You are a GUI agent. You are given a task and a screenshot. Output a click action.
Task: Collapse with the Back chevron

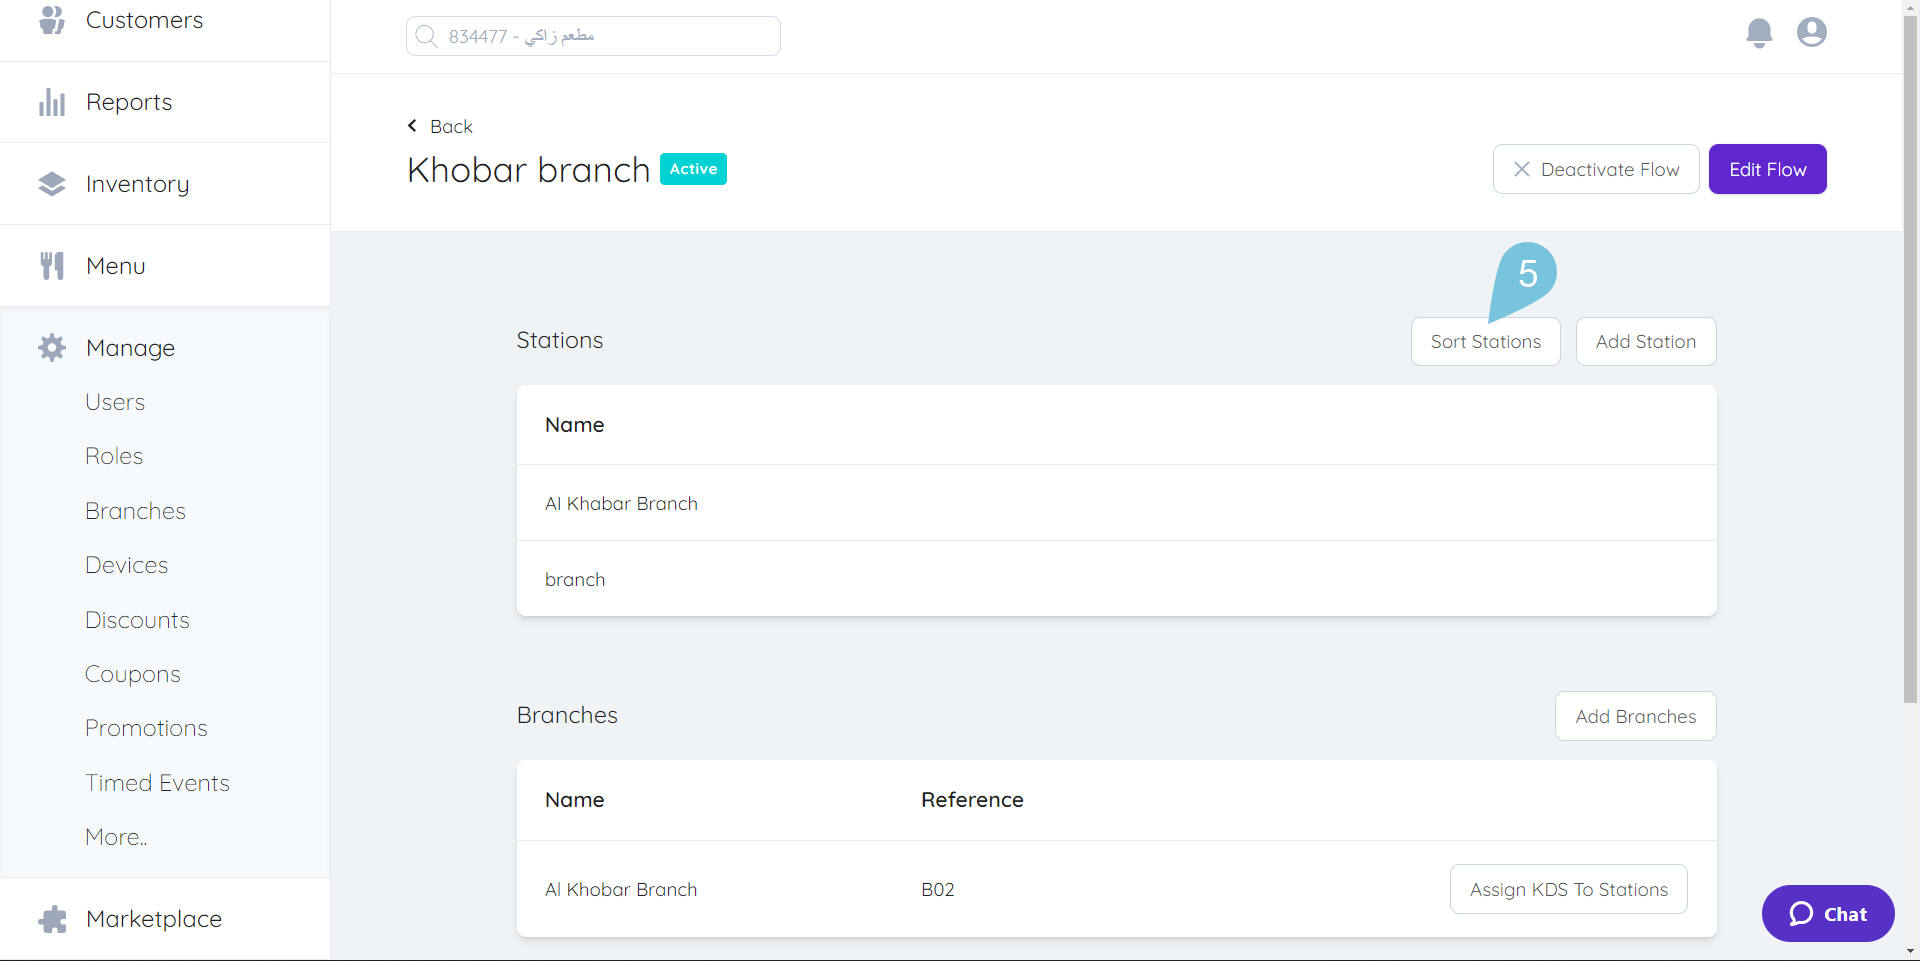click(x=412, y=125)
